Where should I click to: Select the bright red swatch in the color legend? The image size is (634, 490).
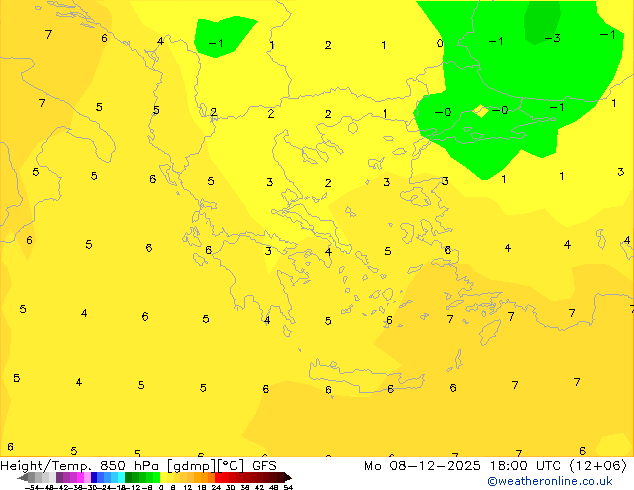click(218, 477)
